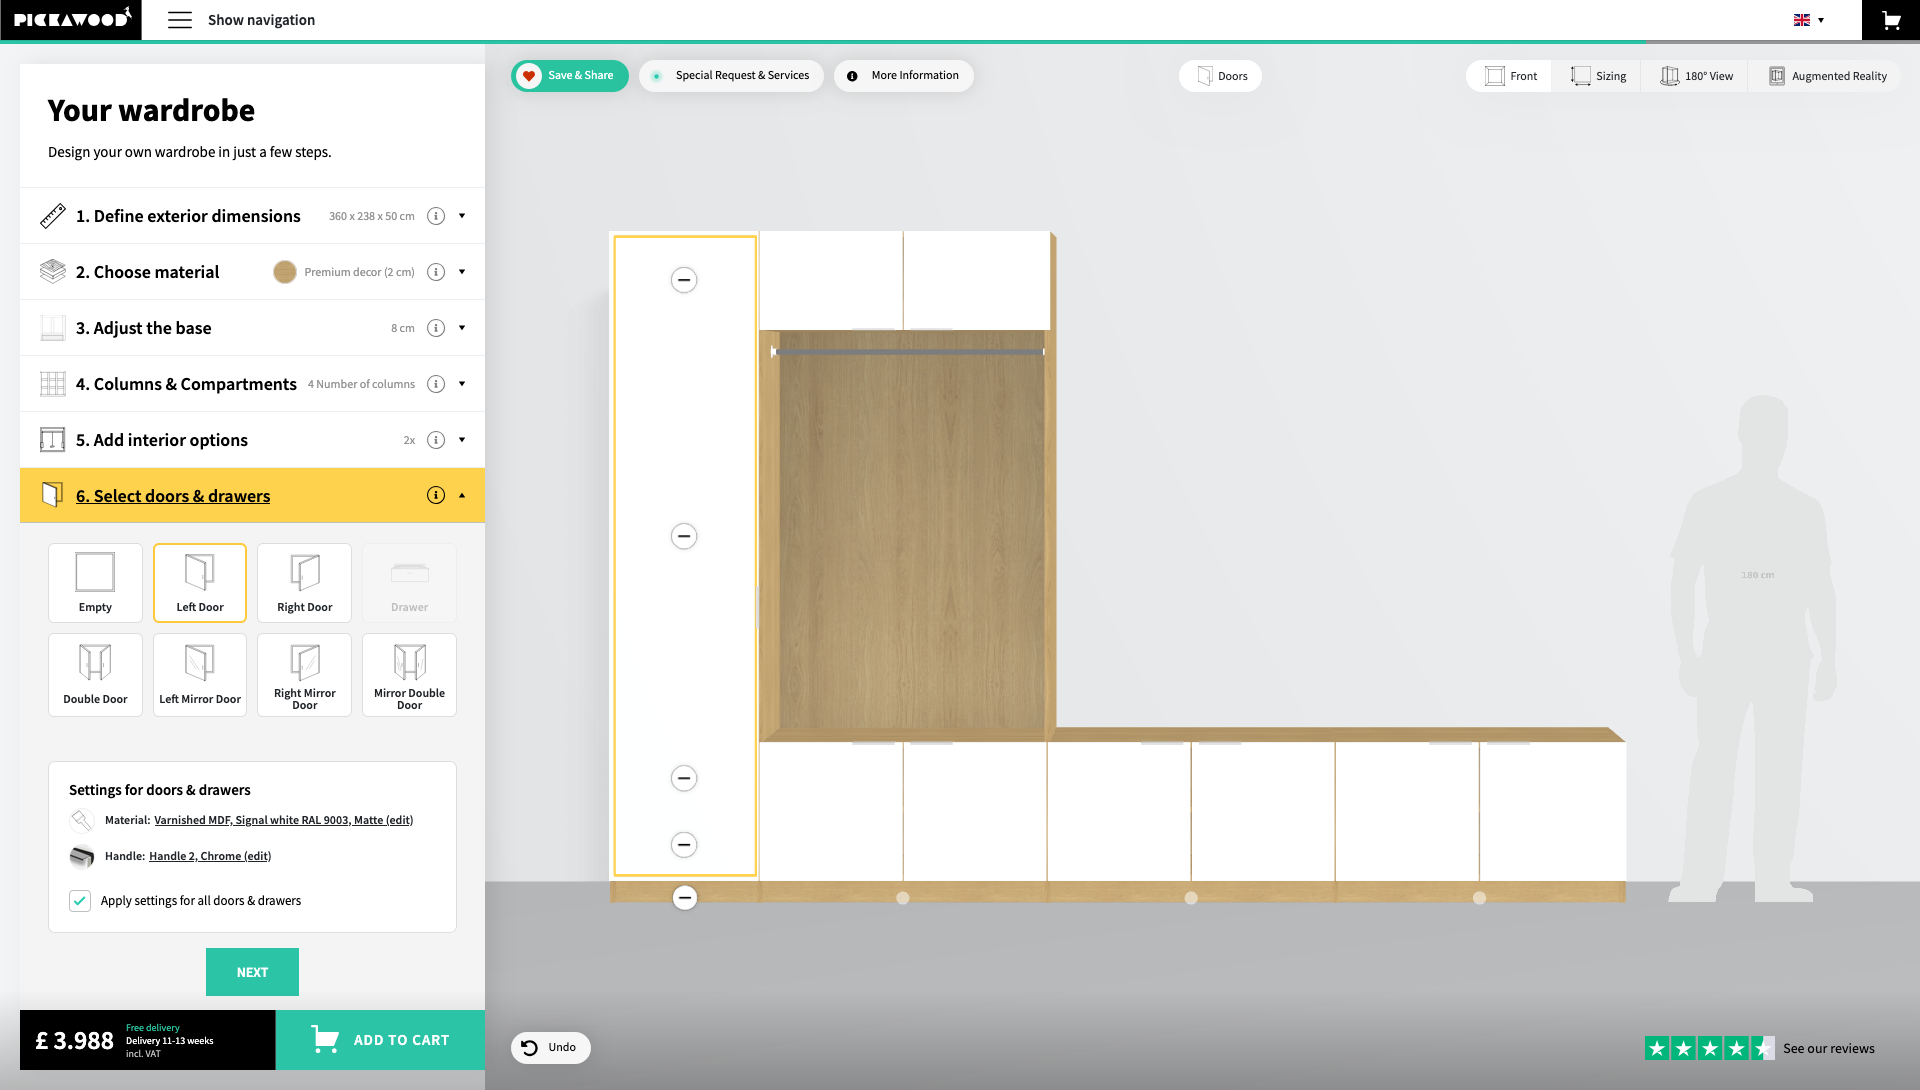Switch to the Sizing view

[x=1598, y=76]
